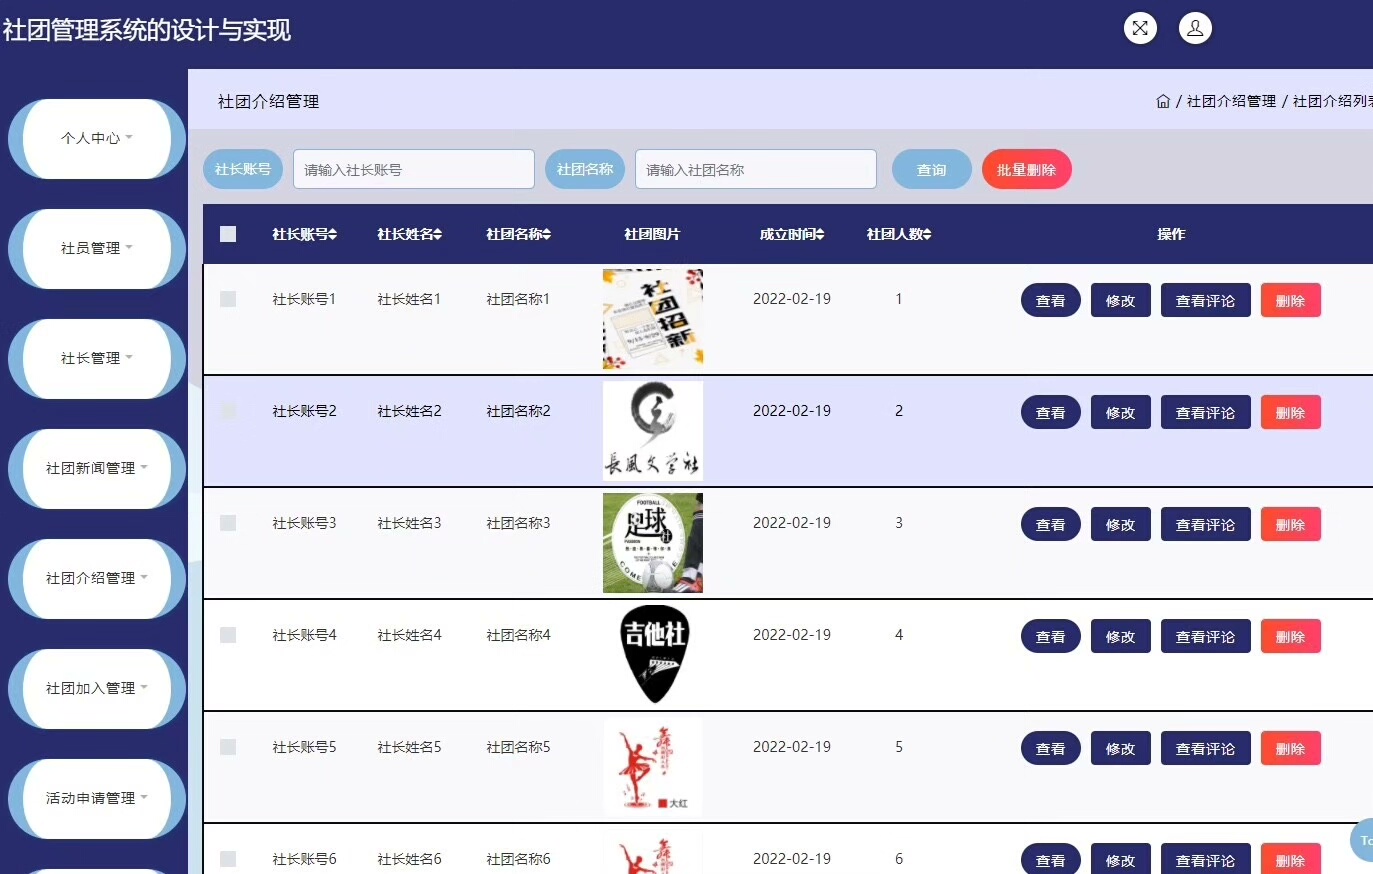
Task: Expand the 社员管理 sidebar menu
Action: (x=97, y=249)
